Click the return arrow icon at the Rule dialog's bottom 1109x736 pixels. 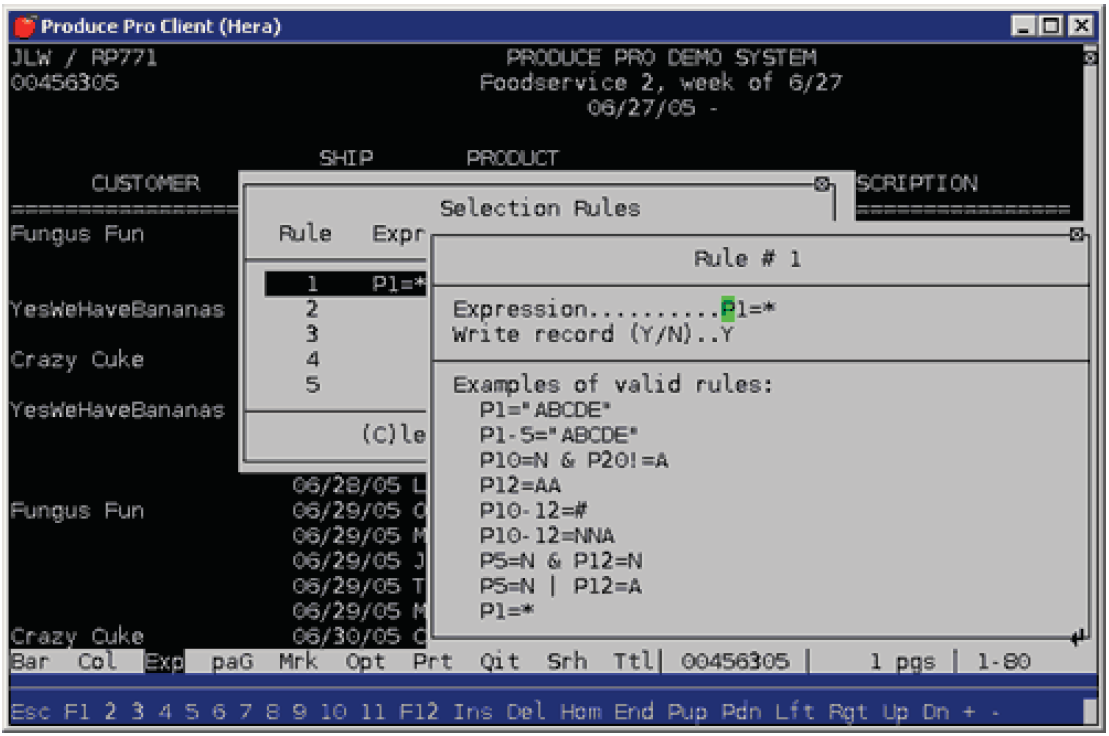point(1078,638)
